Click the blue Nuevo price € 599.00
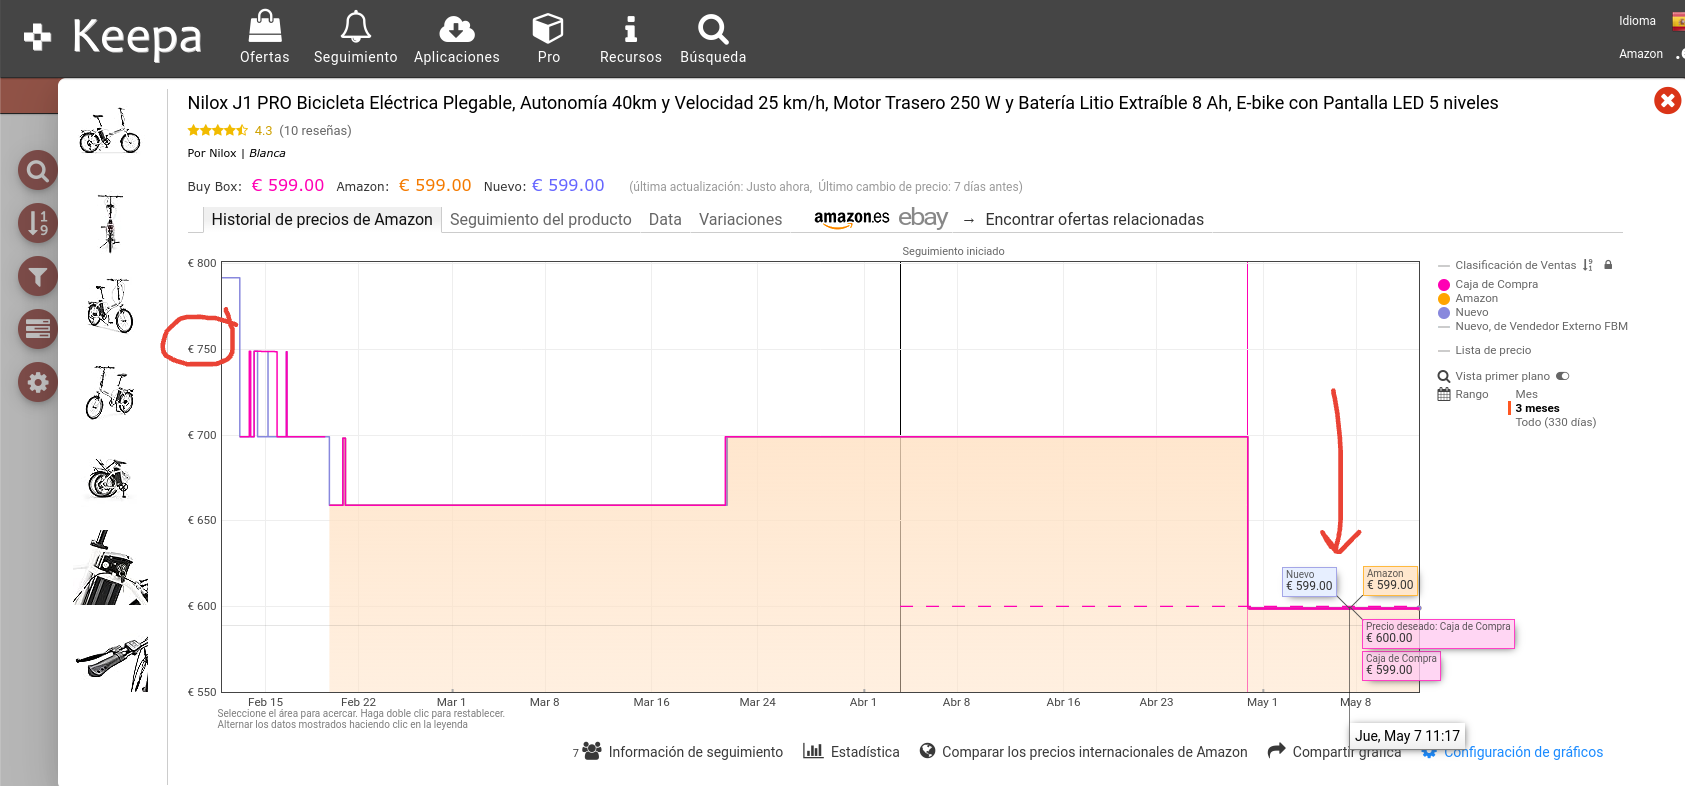The image size is (1685, 786). tap(568, 186)
